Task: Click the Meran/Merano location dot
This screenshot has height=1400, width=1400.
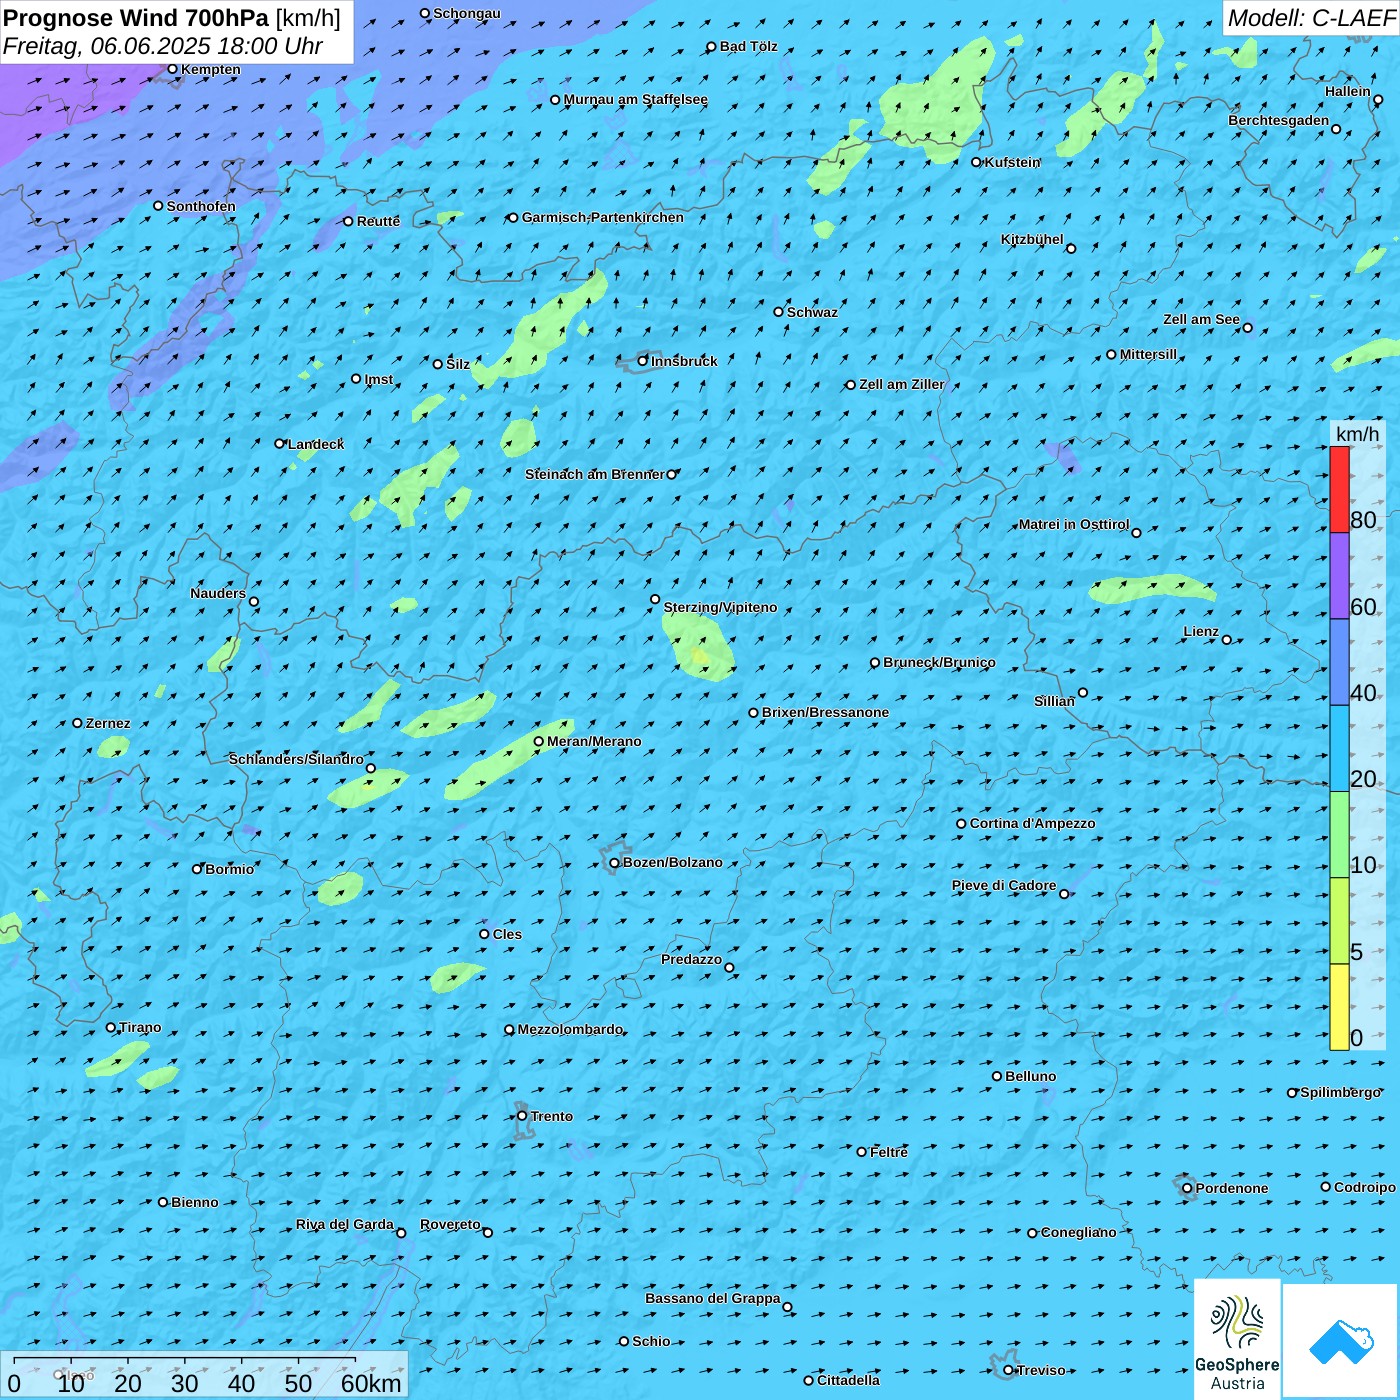Action: (x=538, y=741)
